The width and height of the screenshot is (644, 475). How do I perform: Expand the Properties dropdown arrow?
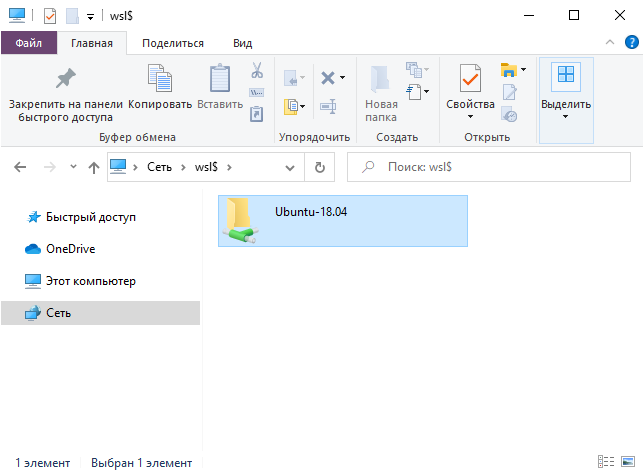470,117
